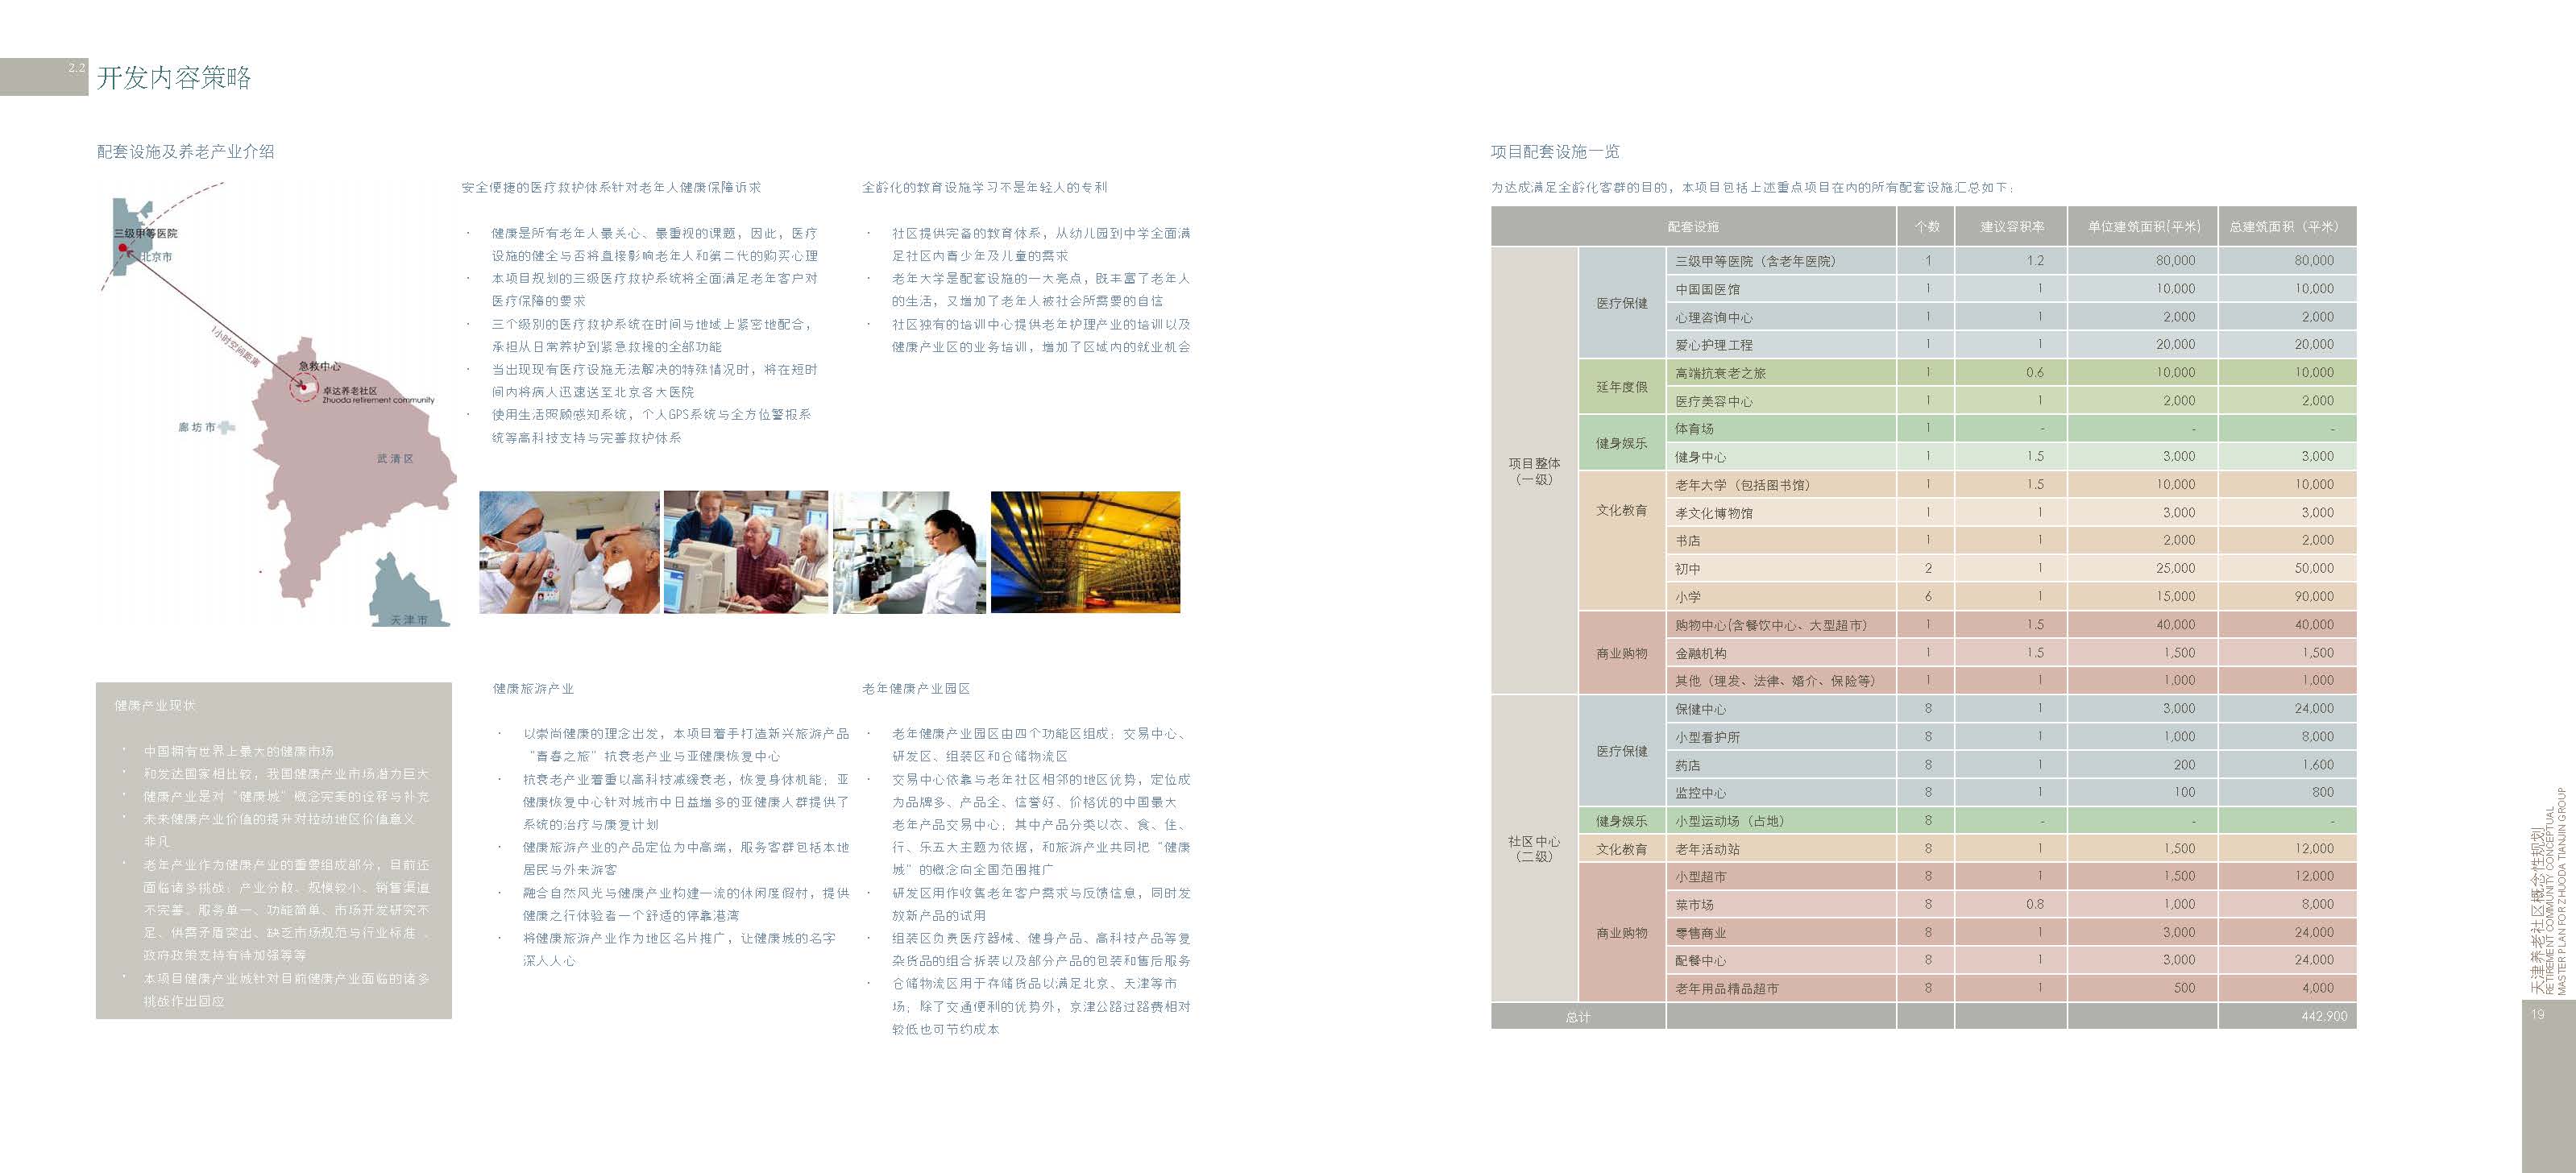Click row 药店
The height and width of the screenshot is (1173, 2576).
coord(2011,765)
